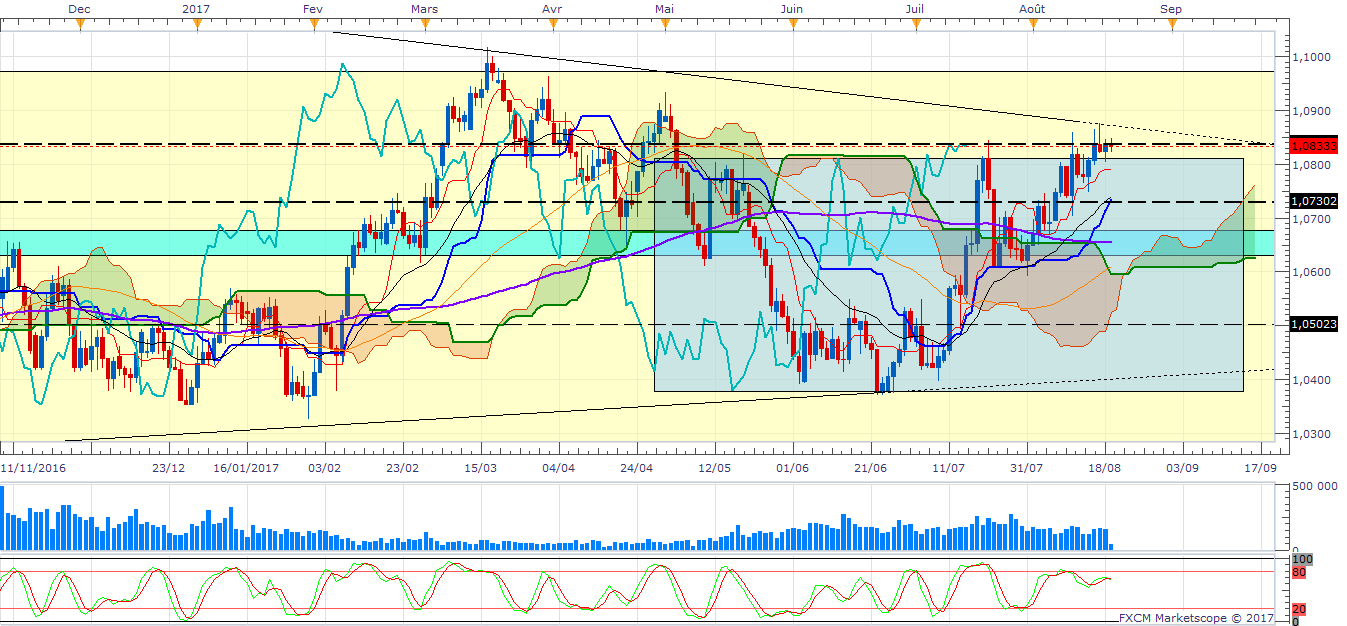Click the orange marker under Mars

point(427,24)
